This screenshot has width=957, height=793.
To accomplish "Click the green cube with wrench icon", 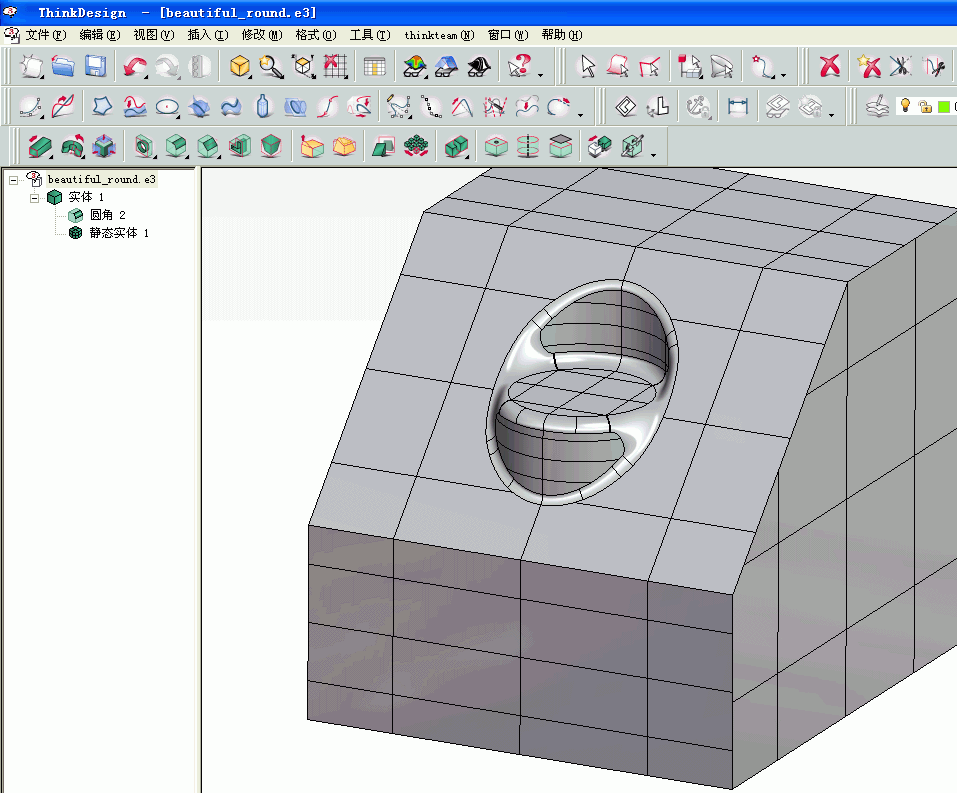I will coord(632,147).
